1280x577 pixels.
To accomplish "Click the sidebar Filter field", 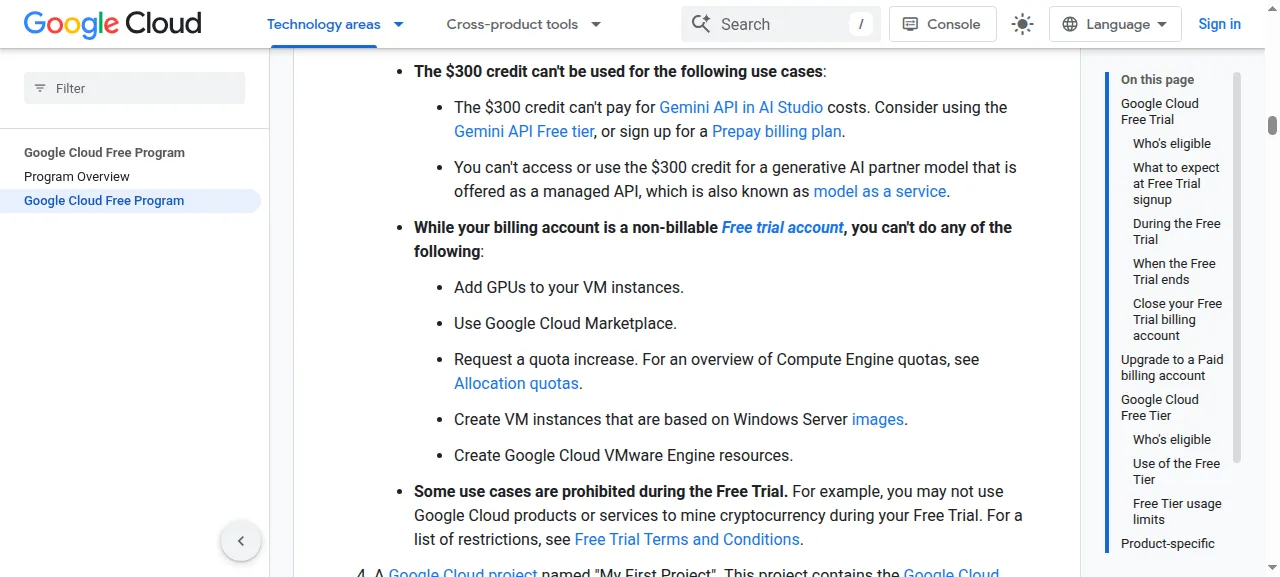I will (134, 88).
